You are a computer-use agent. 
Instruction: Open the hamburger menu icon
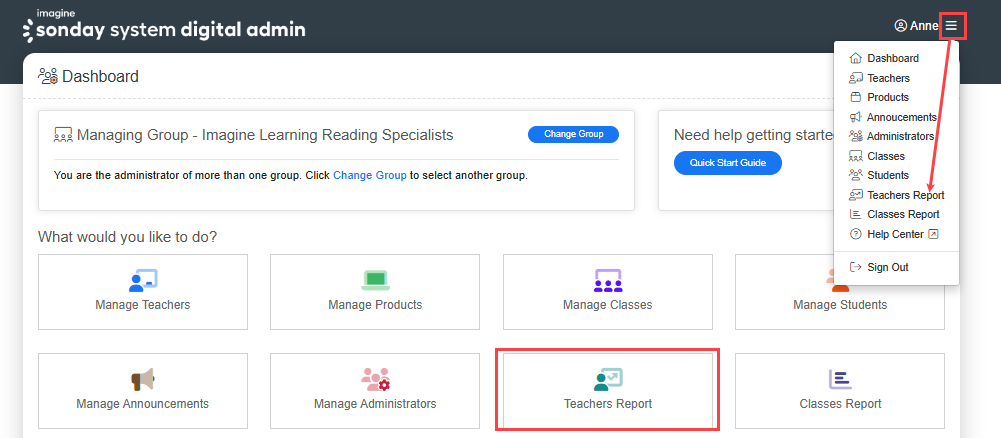point(951,26)
